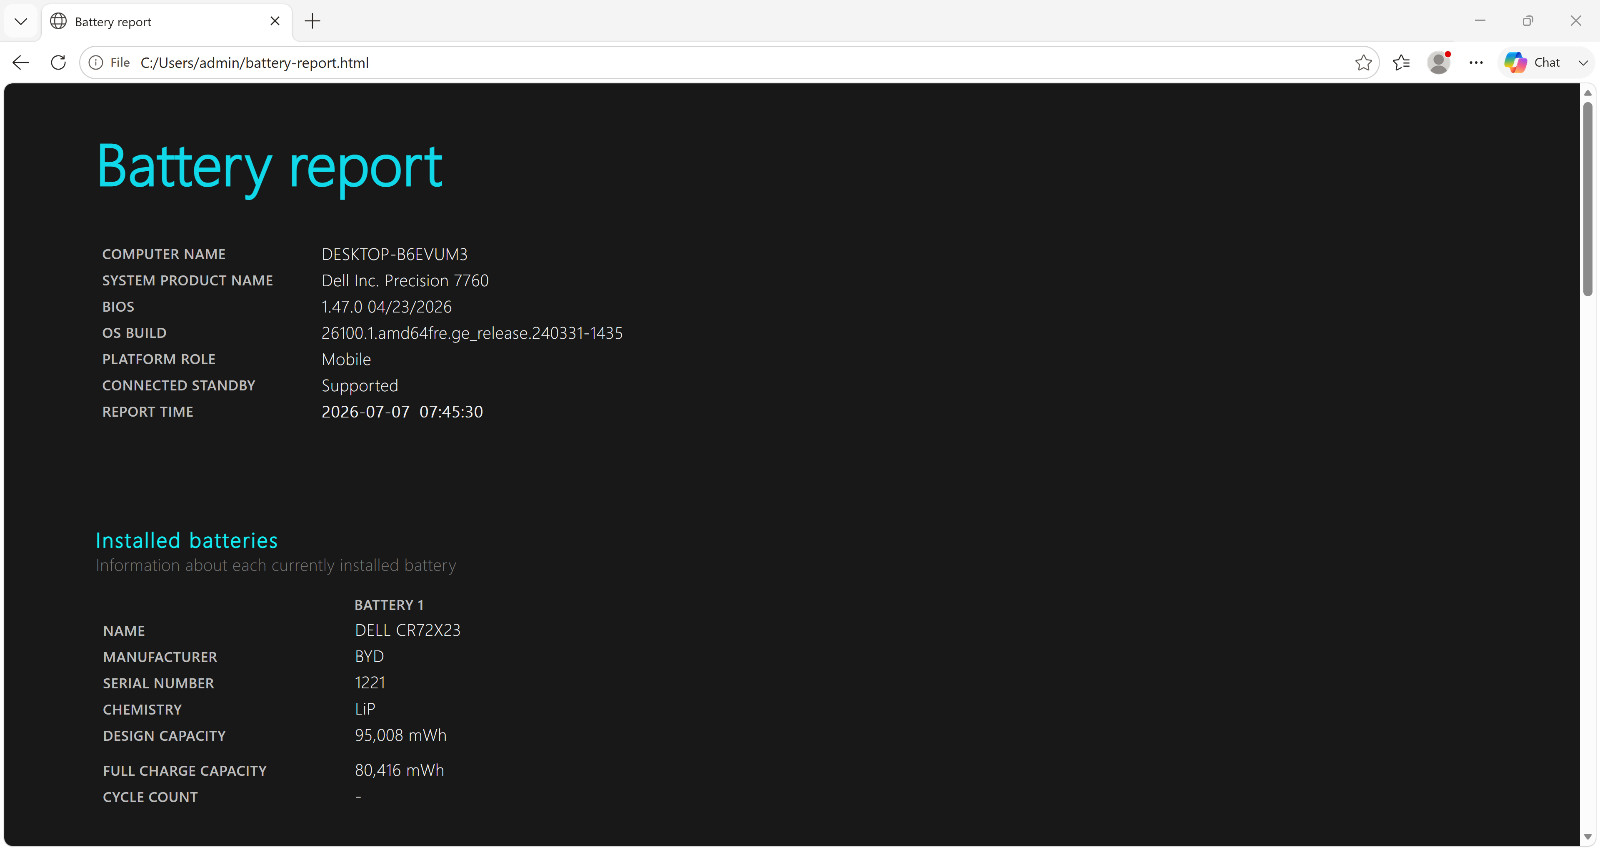Open a new tab with plus button

[x=313, y=21]
